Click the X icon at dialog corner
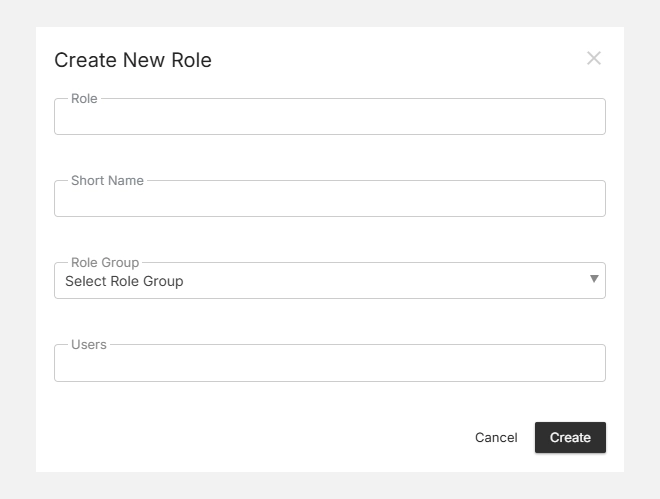Image resolution: width=660 pixels, height=499 pixels. click(x=593, y=58)
